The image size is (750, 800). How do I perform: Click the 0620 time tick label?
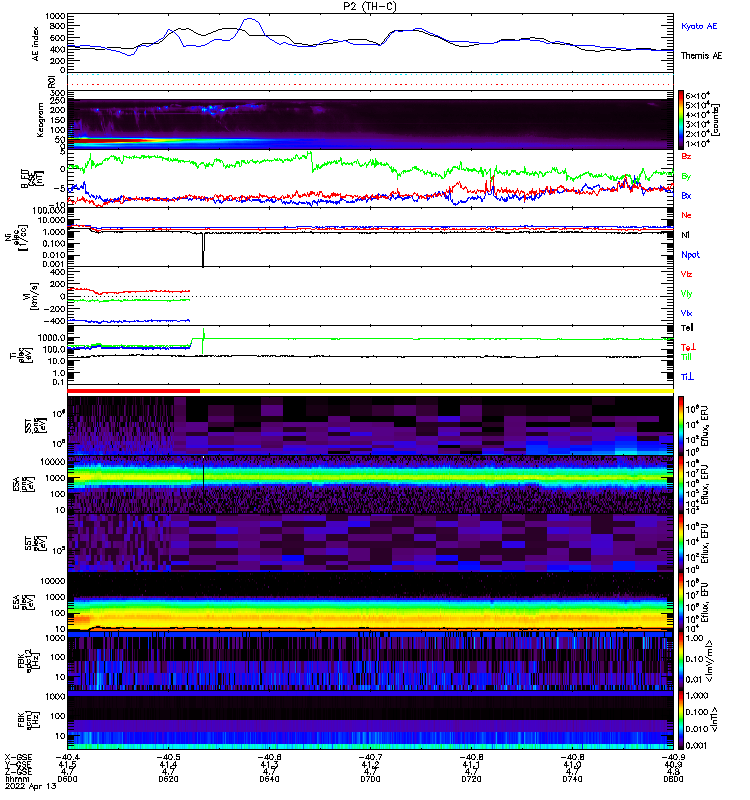click(x=168, y=779)
